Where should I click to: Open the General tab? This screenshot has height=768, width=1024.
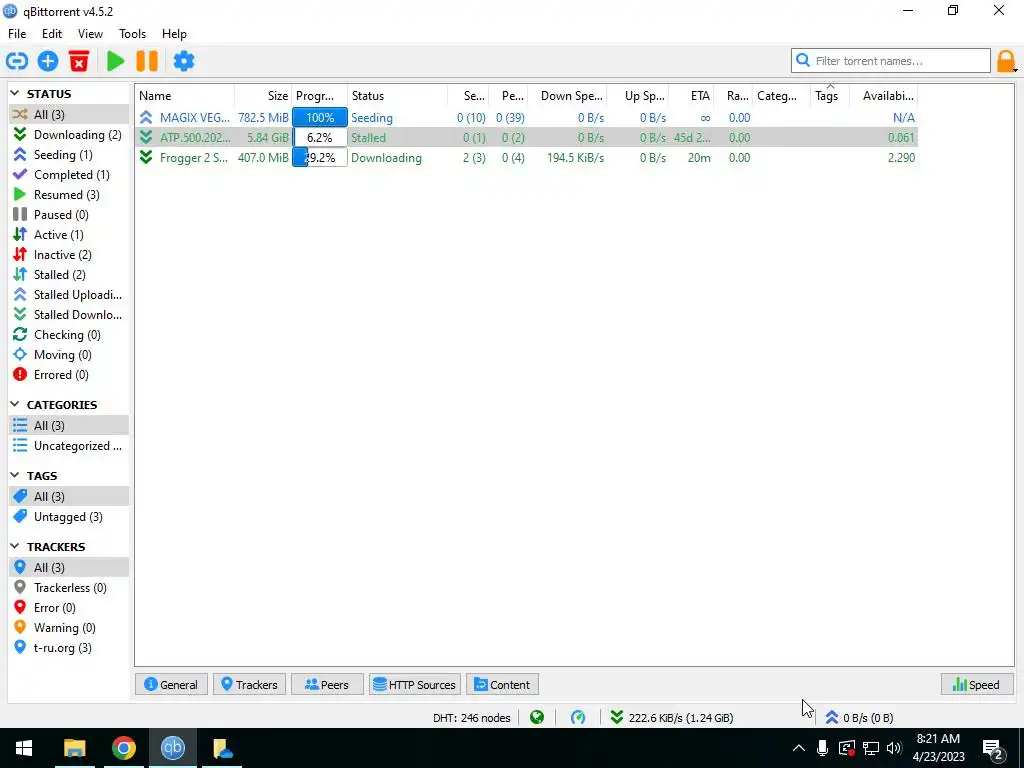(171, 684)
